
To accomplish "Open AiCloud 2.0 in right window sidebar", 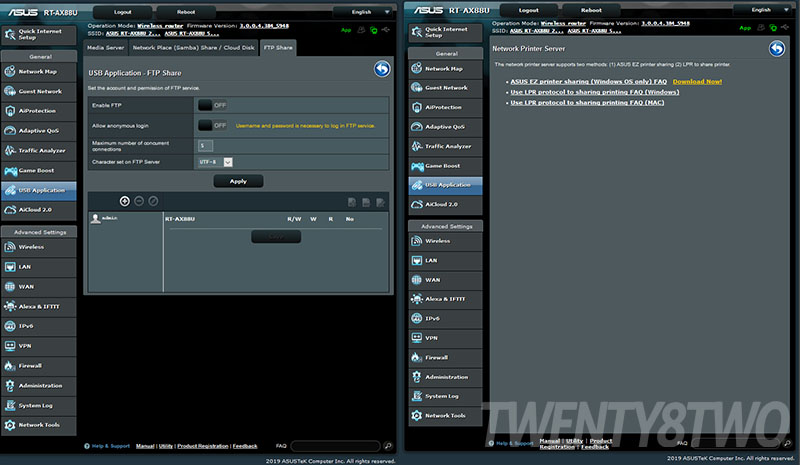I will click(445, 205).
